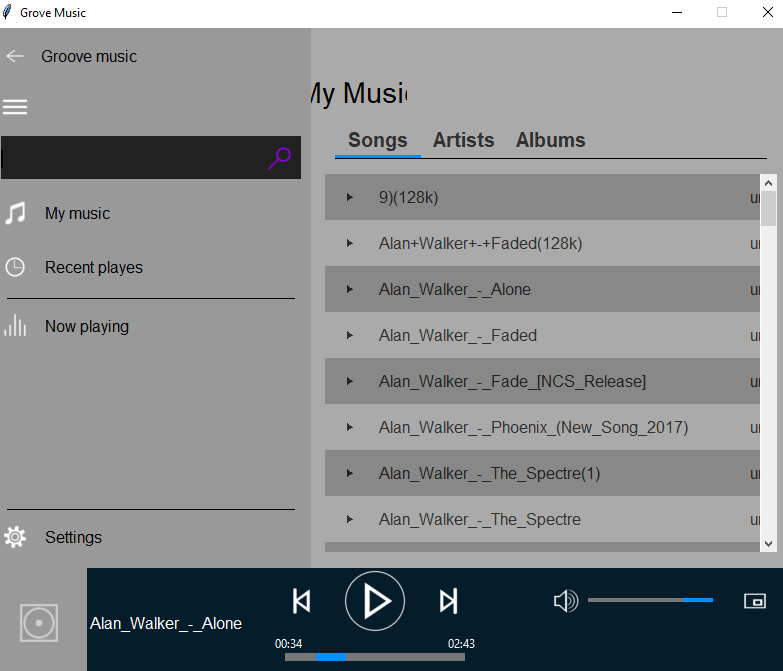
Task: Open the hamburger menu icon
Action: point(15,107)
